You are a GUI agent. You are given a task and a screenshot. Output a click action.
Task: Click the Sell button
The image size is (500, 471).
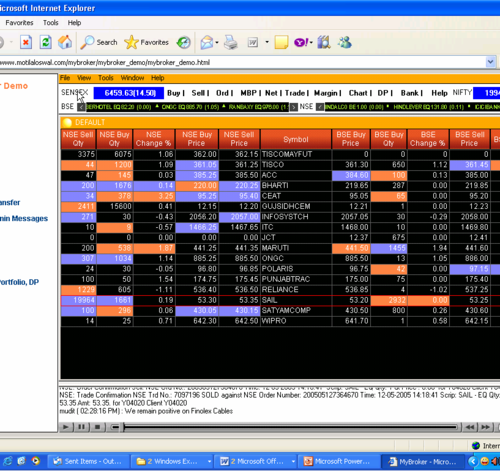(x=198, y=93)
